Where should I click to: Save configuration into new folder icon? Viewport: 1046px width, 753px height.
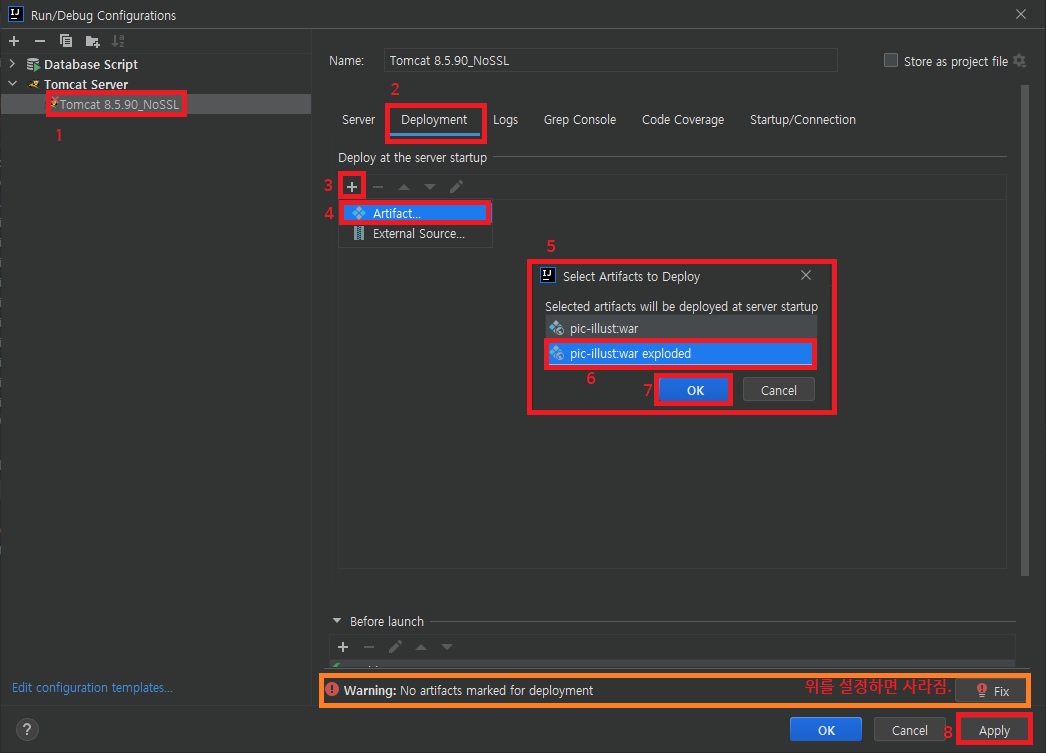(92, 41)
